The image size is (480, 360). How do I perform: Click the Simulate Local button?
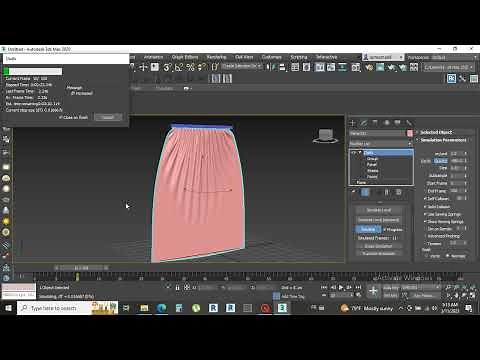(x=378, y=210)
